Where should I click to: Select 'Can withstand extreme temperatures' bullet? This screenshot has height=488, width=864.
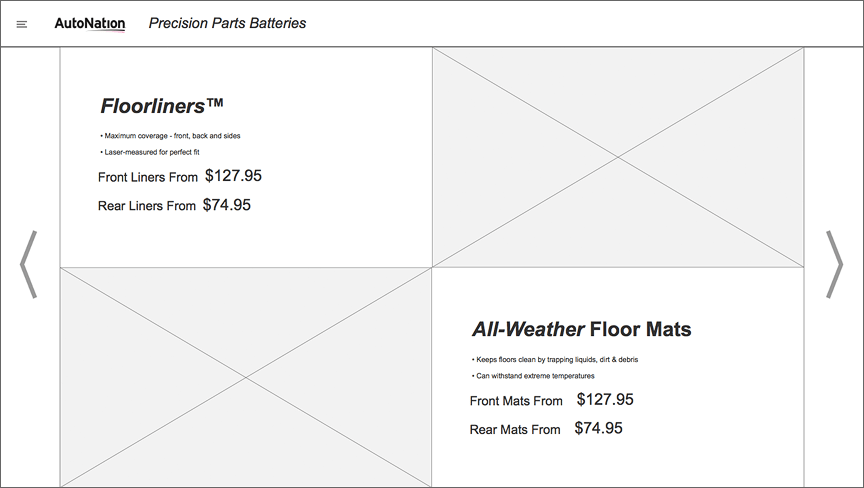pyautogui.click(x=533, y=376)
